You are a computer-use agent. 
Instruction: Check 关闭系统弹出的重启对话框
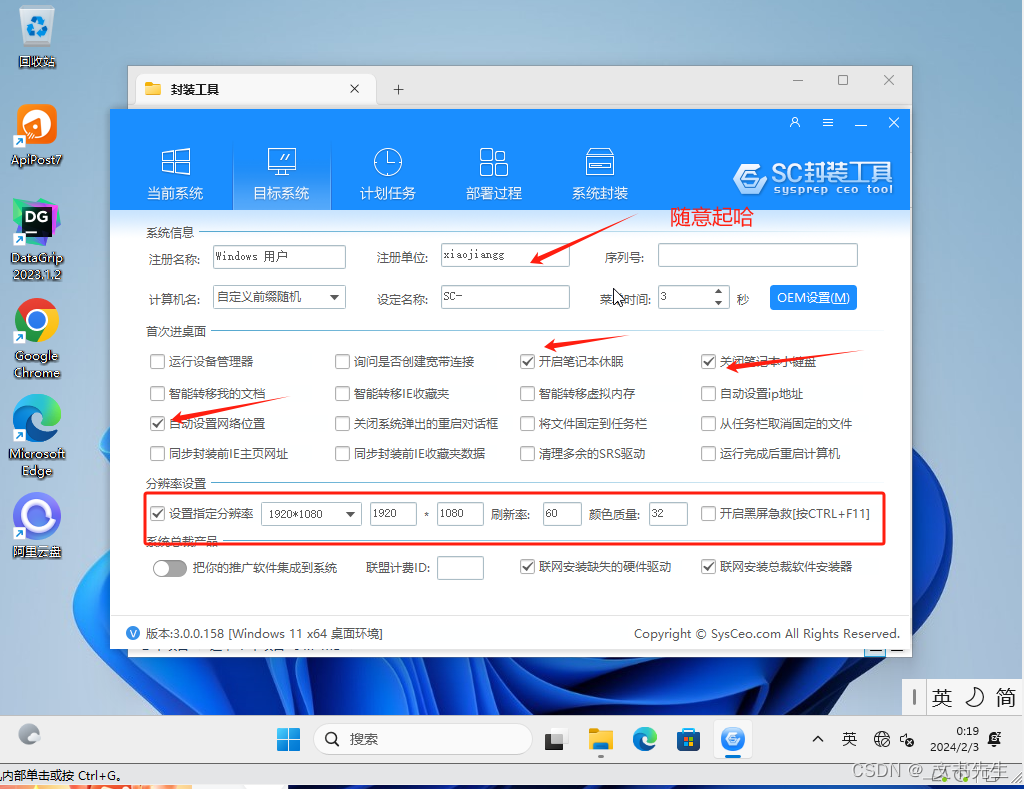tap(342, 423)
